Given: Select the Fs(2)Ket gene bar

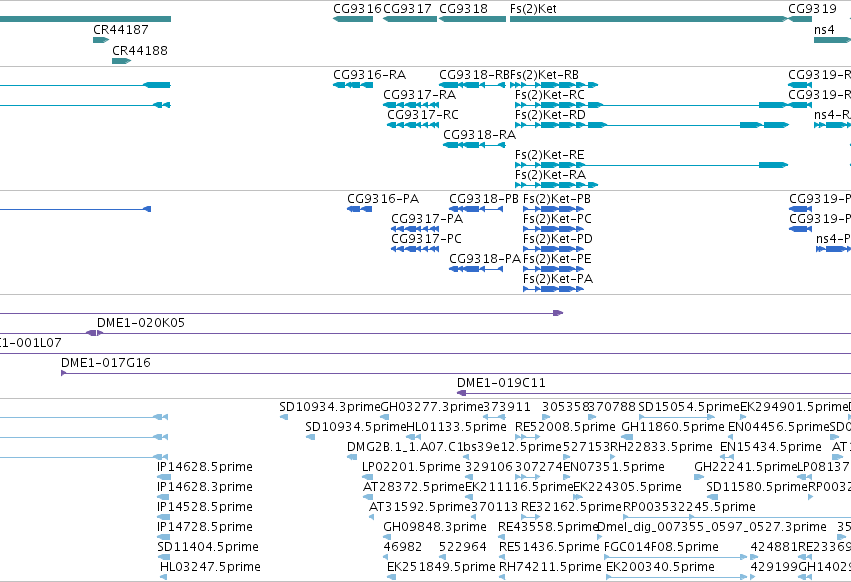Looking at the screenshot, I should (649, 19).
